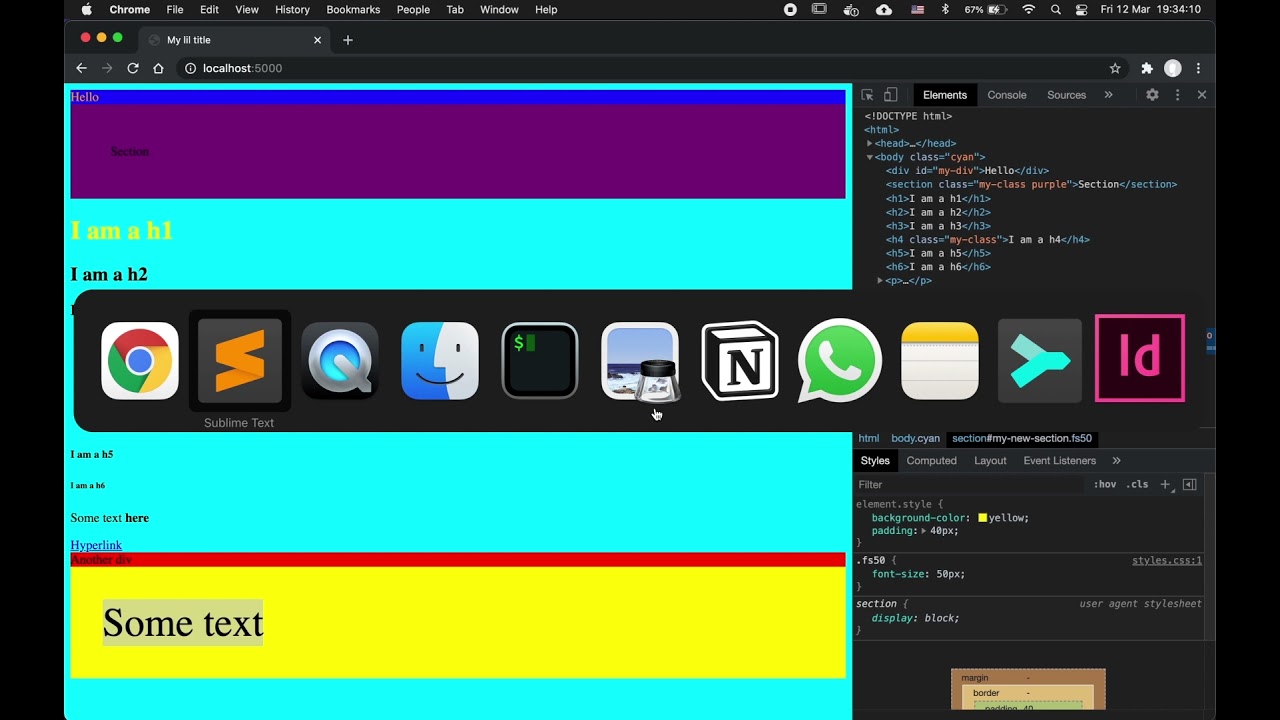Select Sublime Text in the app switcher

(x=240, y=360)
